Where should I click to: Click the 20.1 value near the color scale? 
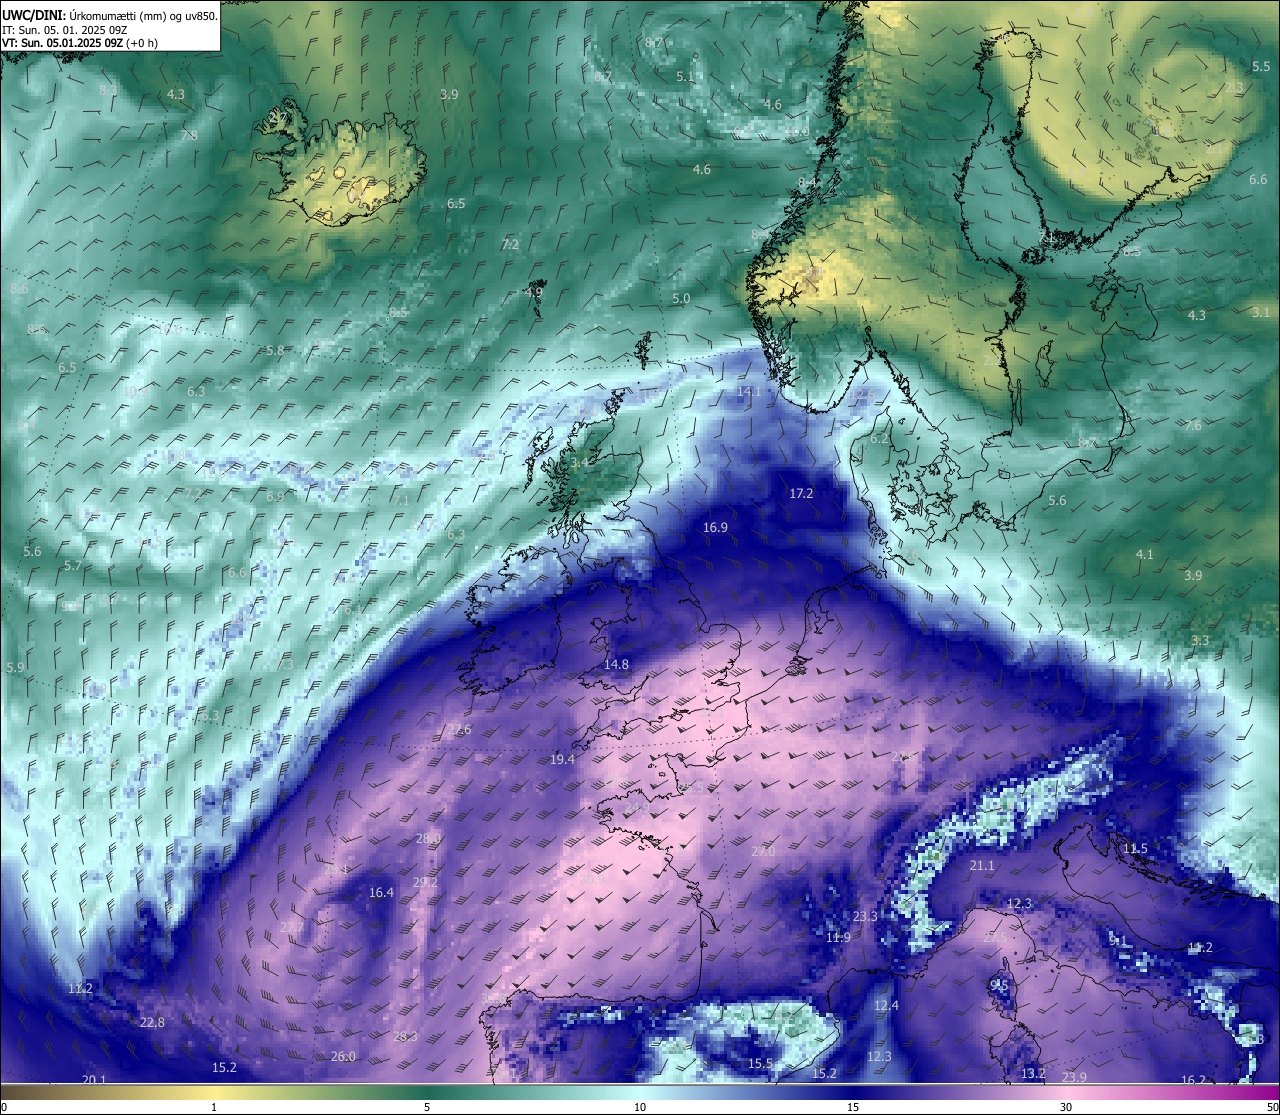[x=94, y=1079]
